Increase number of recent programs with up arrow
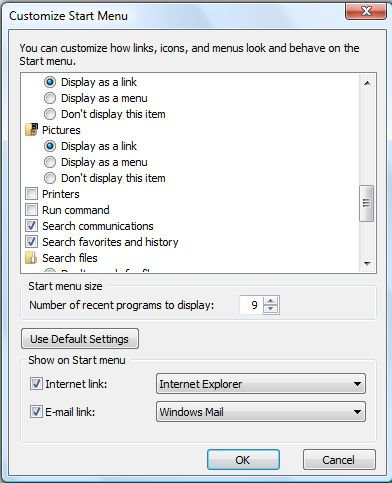Screen dimensions: 392x483 270,301
